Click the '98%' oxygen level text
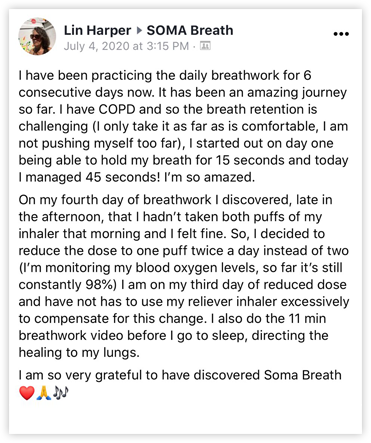The image size is (371, 443). coord(101,285)
